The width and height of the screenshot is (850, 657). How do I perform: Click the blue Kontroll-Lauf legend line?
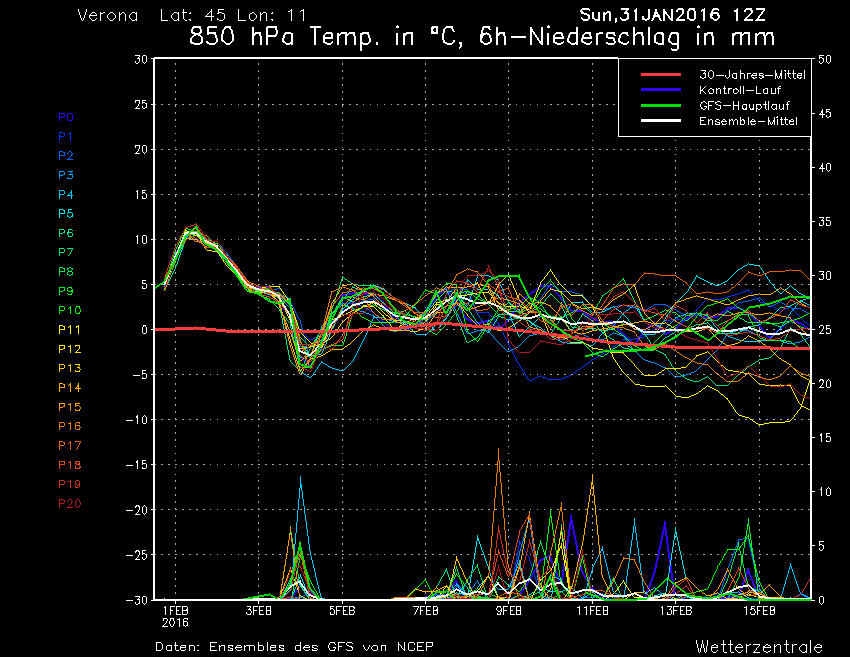click(660, 90)
